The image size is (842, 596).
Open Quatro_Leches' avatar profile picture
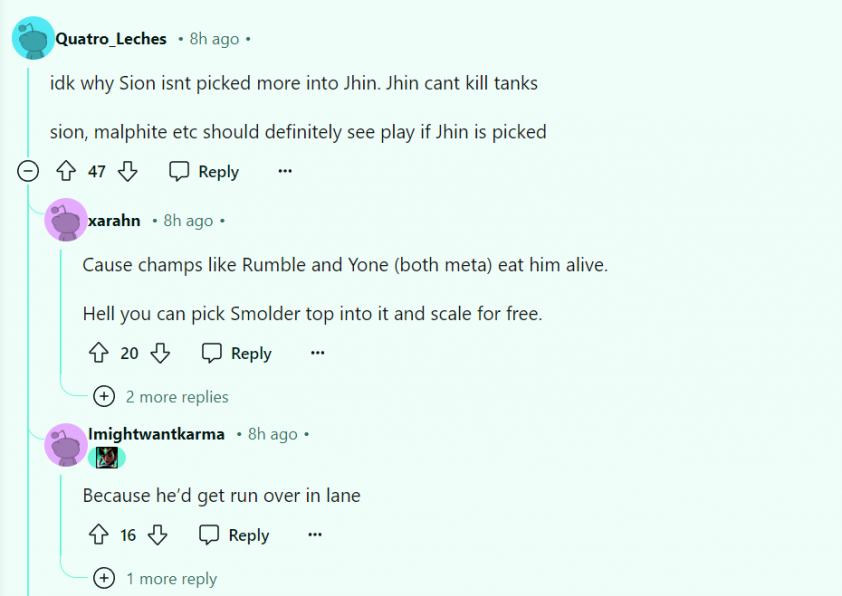[33, 38]
